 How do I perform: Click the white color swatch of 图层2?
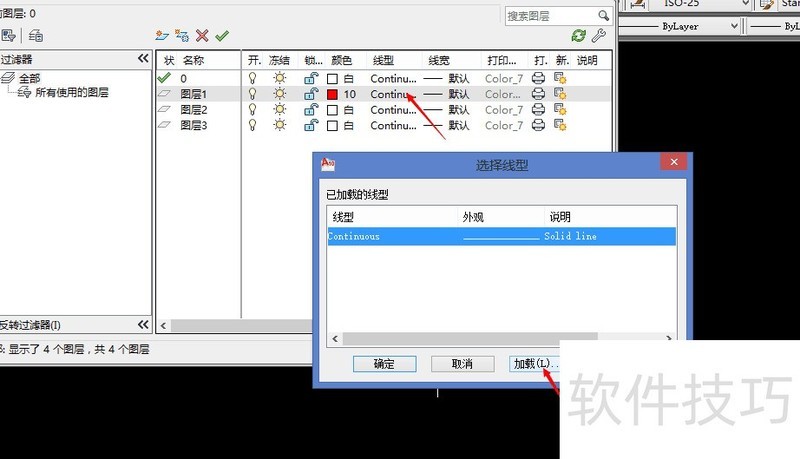pos(332,110)
